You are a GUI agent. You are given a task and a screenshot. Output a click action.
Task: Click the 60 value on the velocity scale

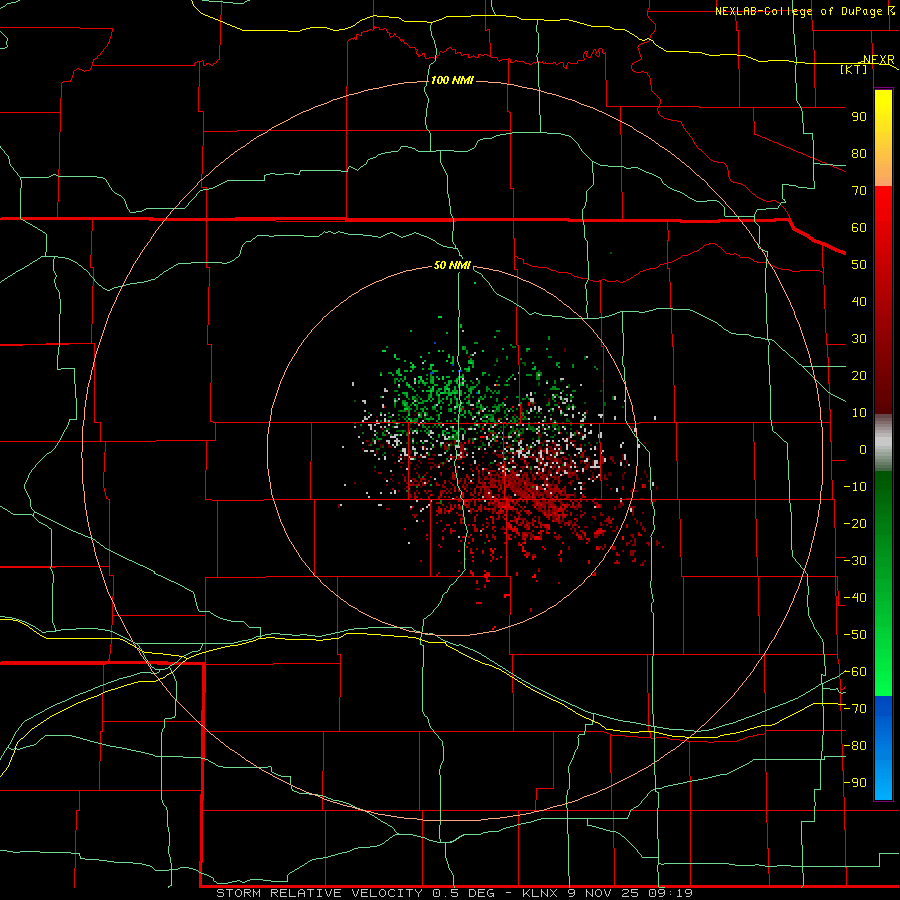pos(859,228)
